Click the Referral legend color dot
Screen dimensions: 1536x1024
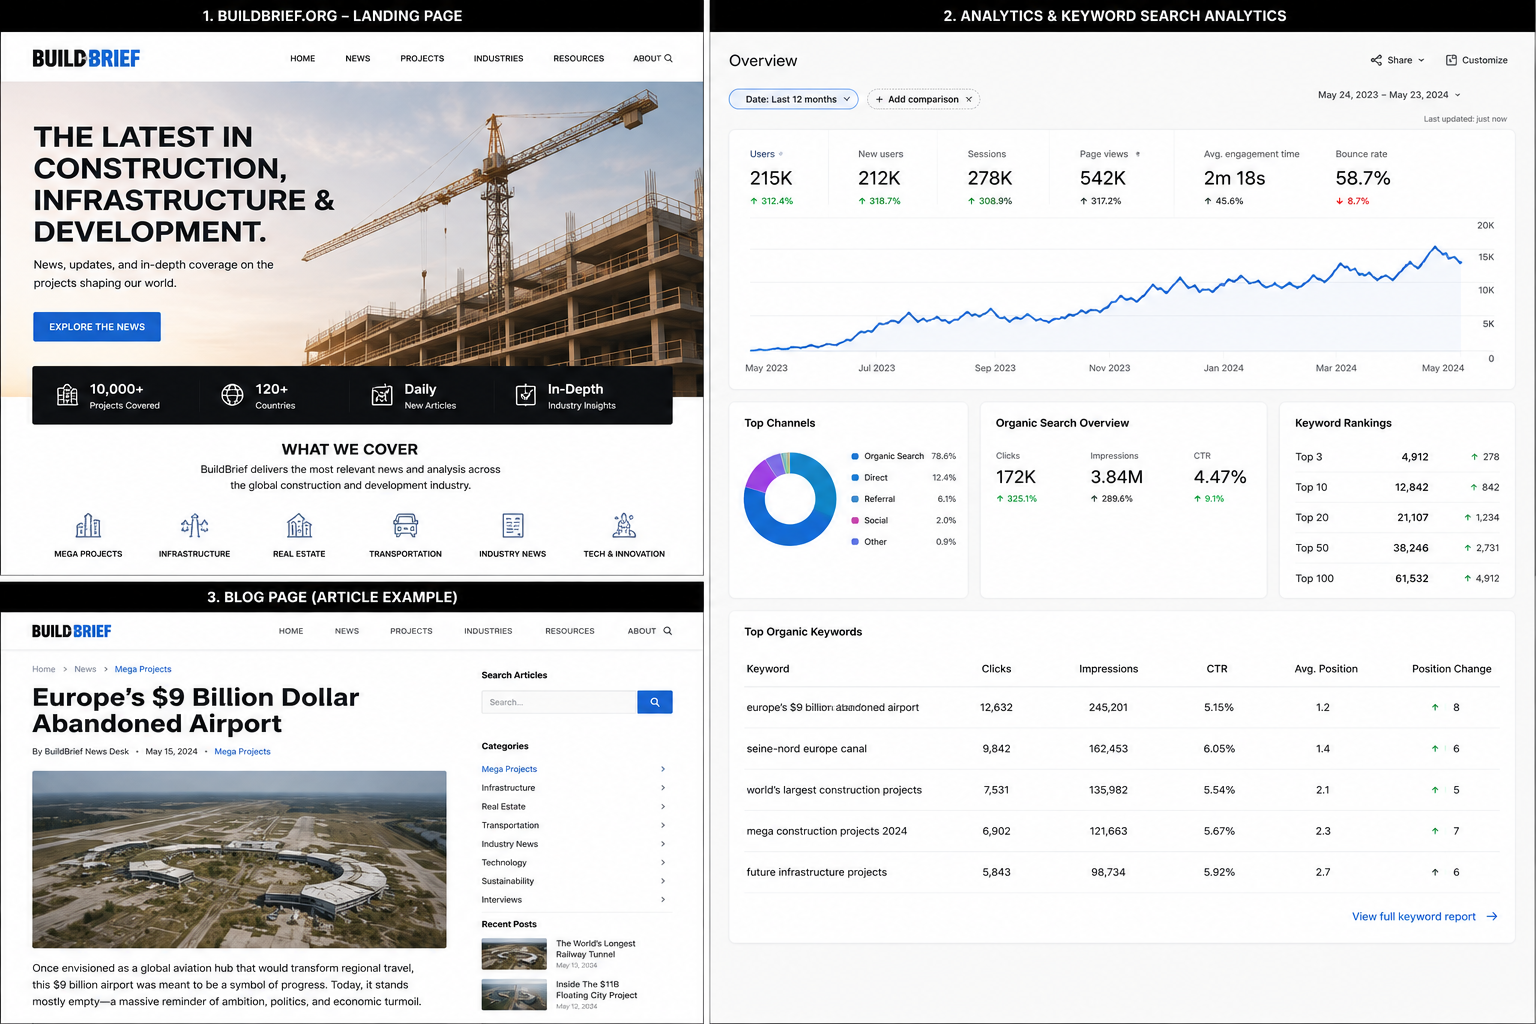[x=855, y=499]
